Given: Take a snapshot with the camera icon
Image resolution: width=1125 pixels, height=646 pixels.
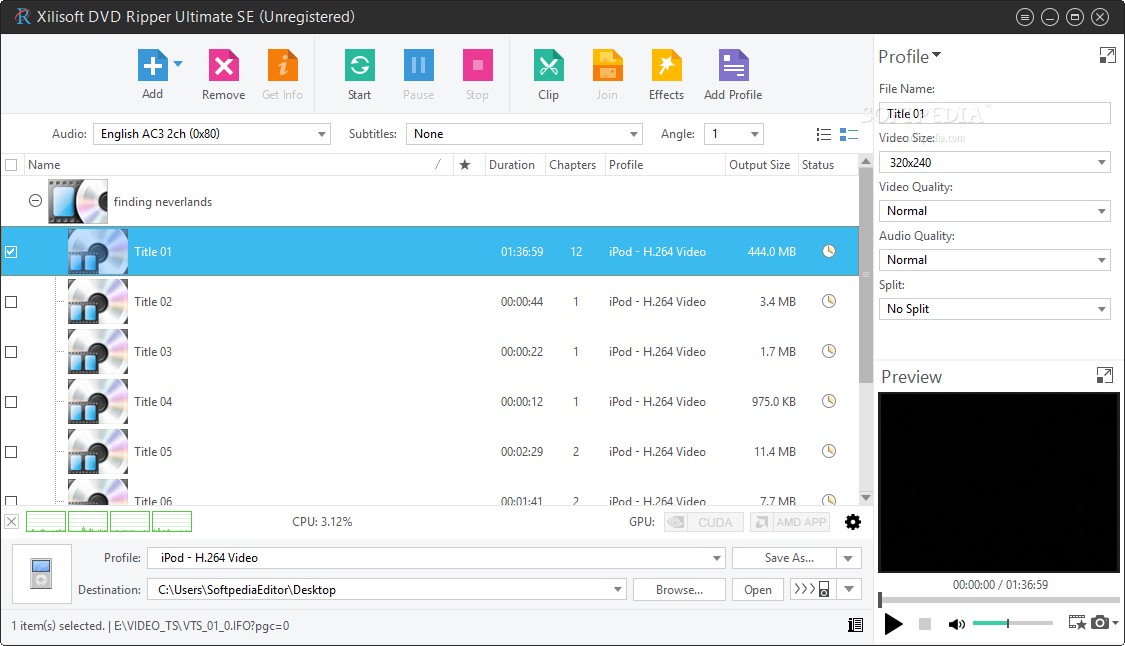Looking at the screenshot, I should coord(1100,623).
